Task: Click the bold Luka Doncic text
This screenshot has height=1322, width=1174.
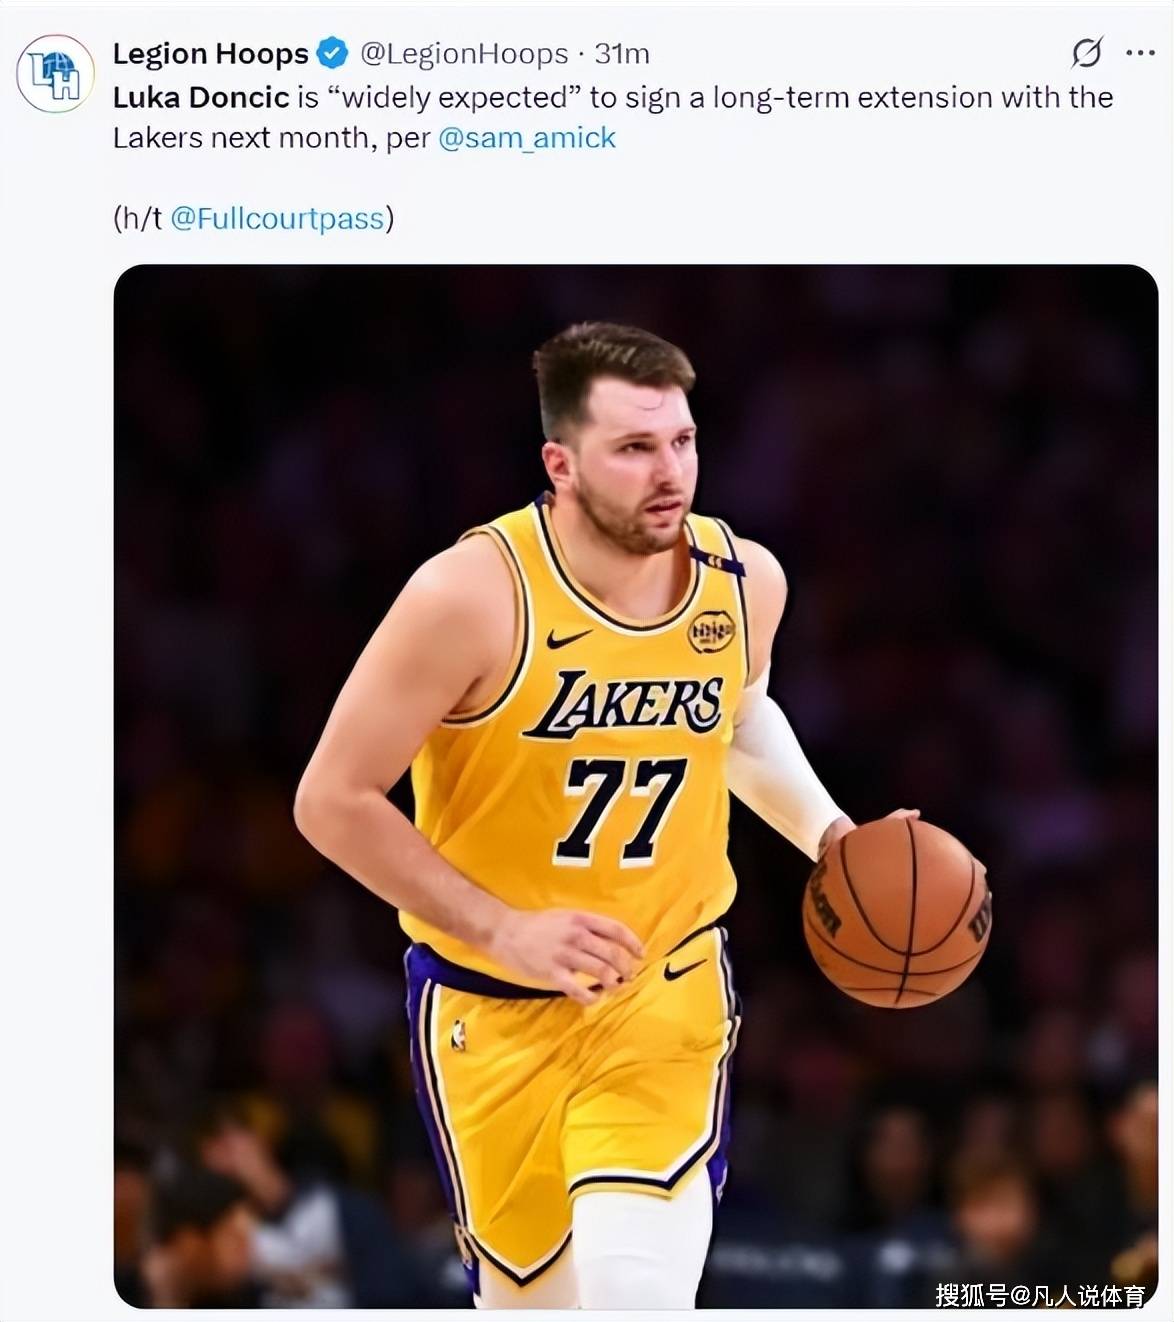Action: pyautogui.click(x=201, y=97)
